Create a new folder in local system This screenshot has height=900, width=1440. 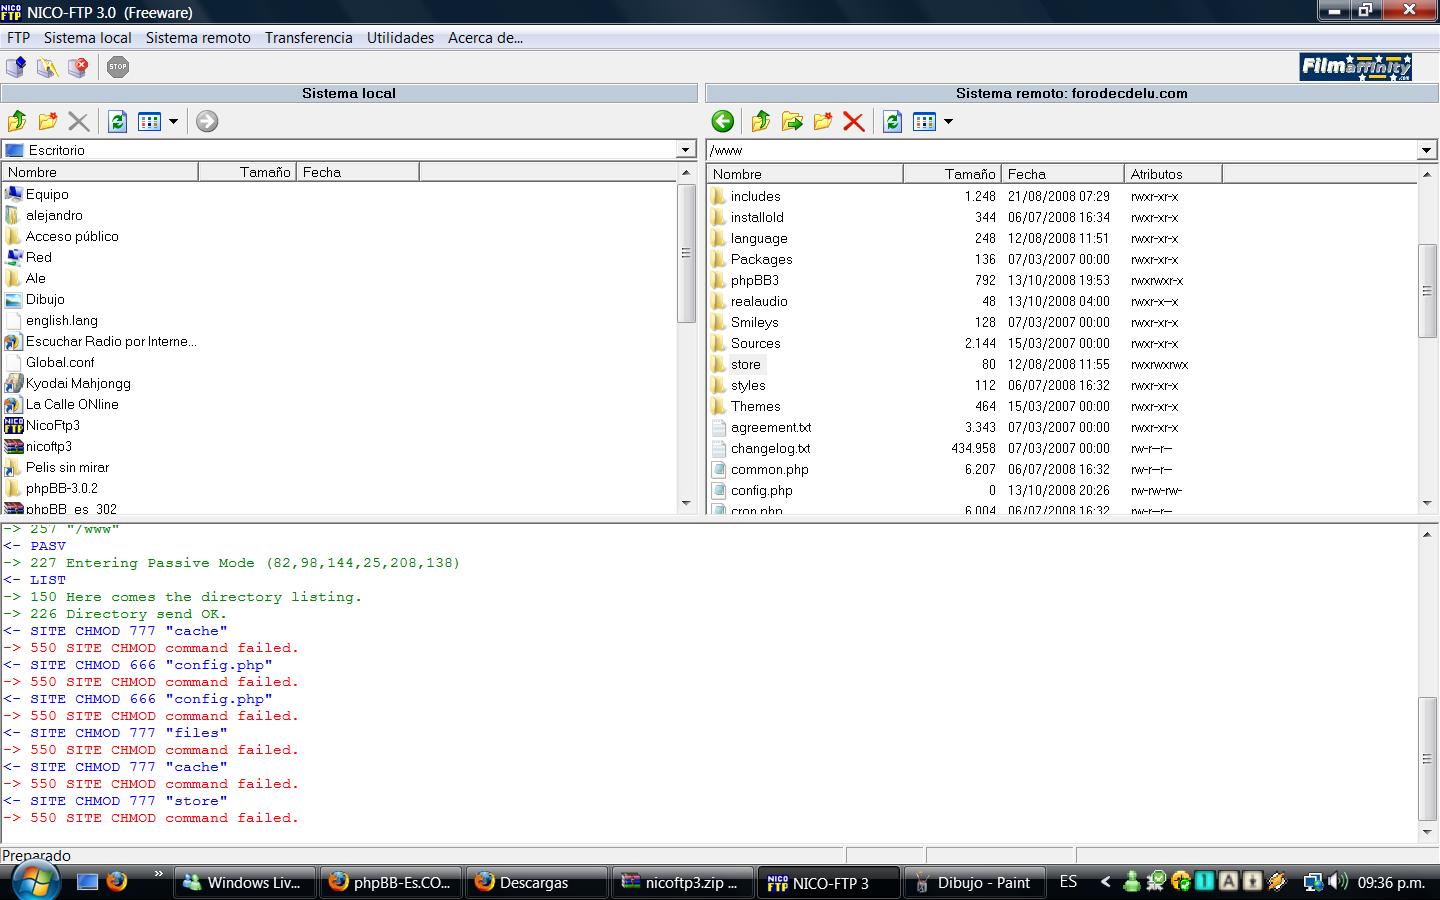click(47, 122)
